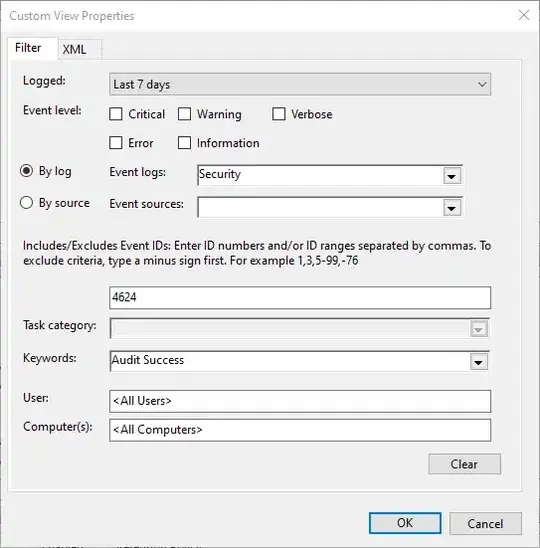Image resolution: width=540 pixels, height=548 pixels.
Task: Choose the By source radio option
Action: click(27, 203)
